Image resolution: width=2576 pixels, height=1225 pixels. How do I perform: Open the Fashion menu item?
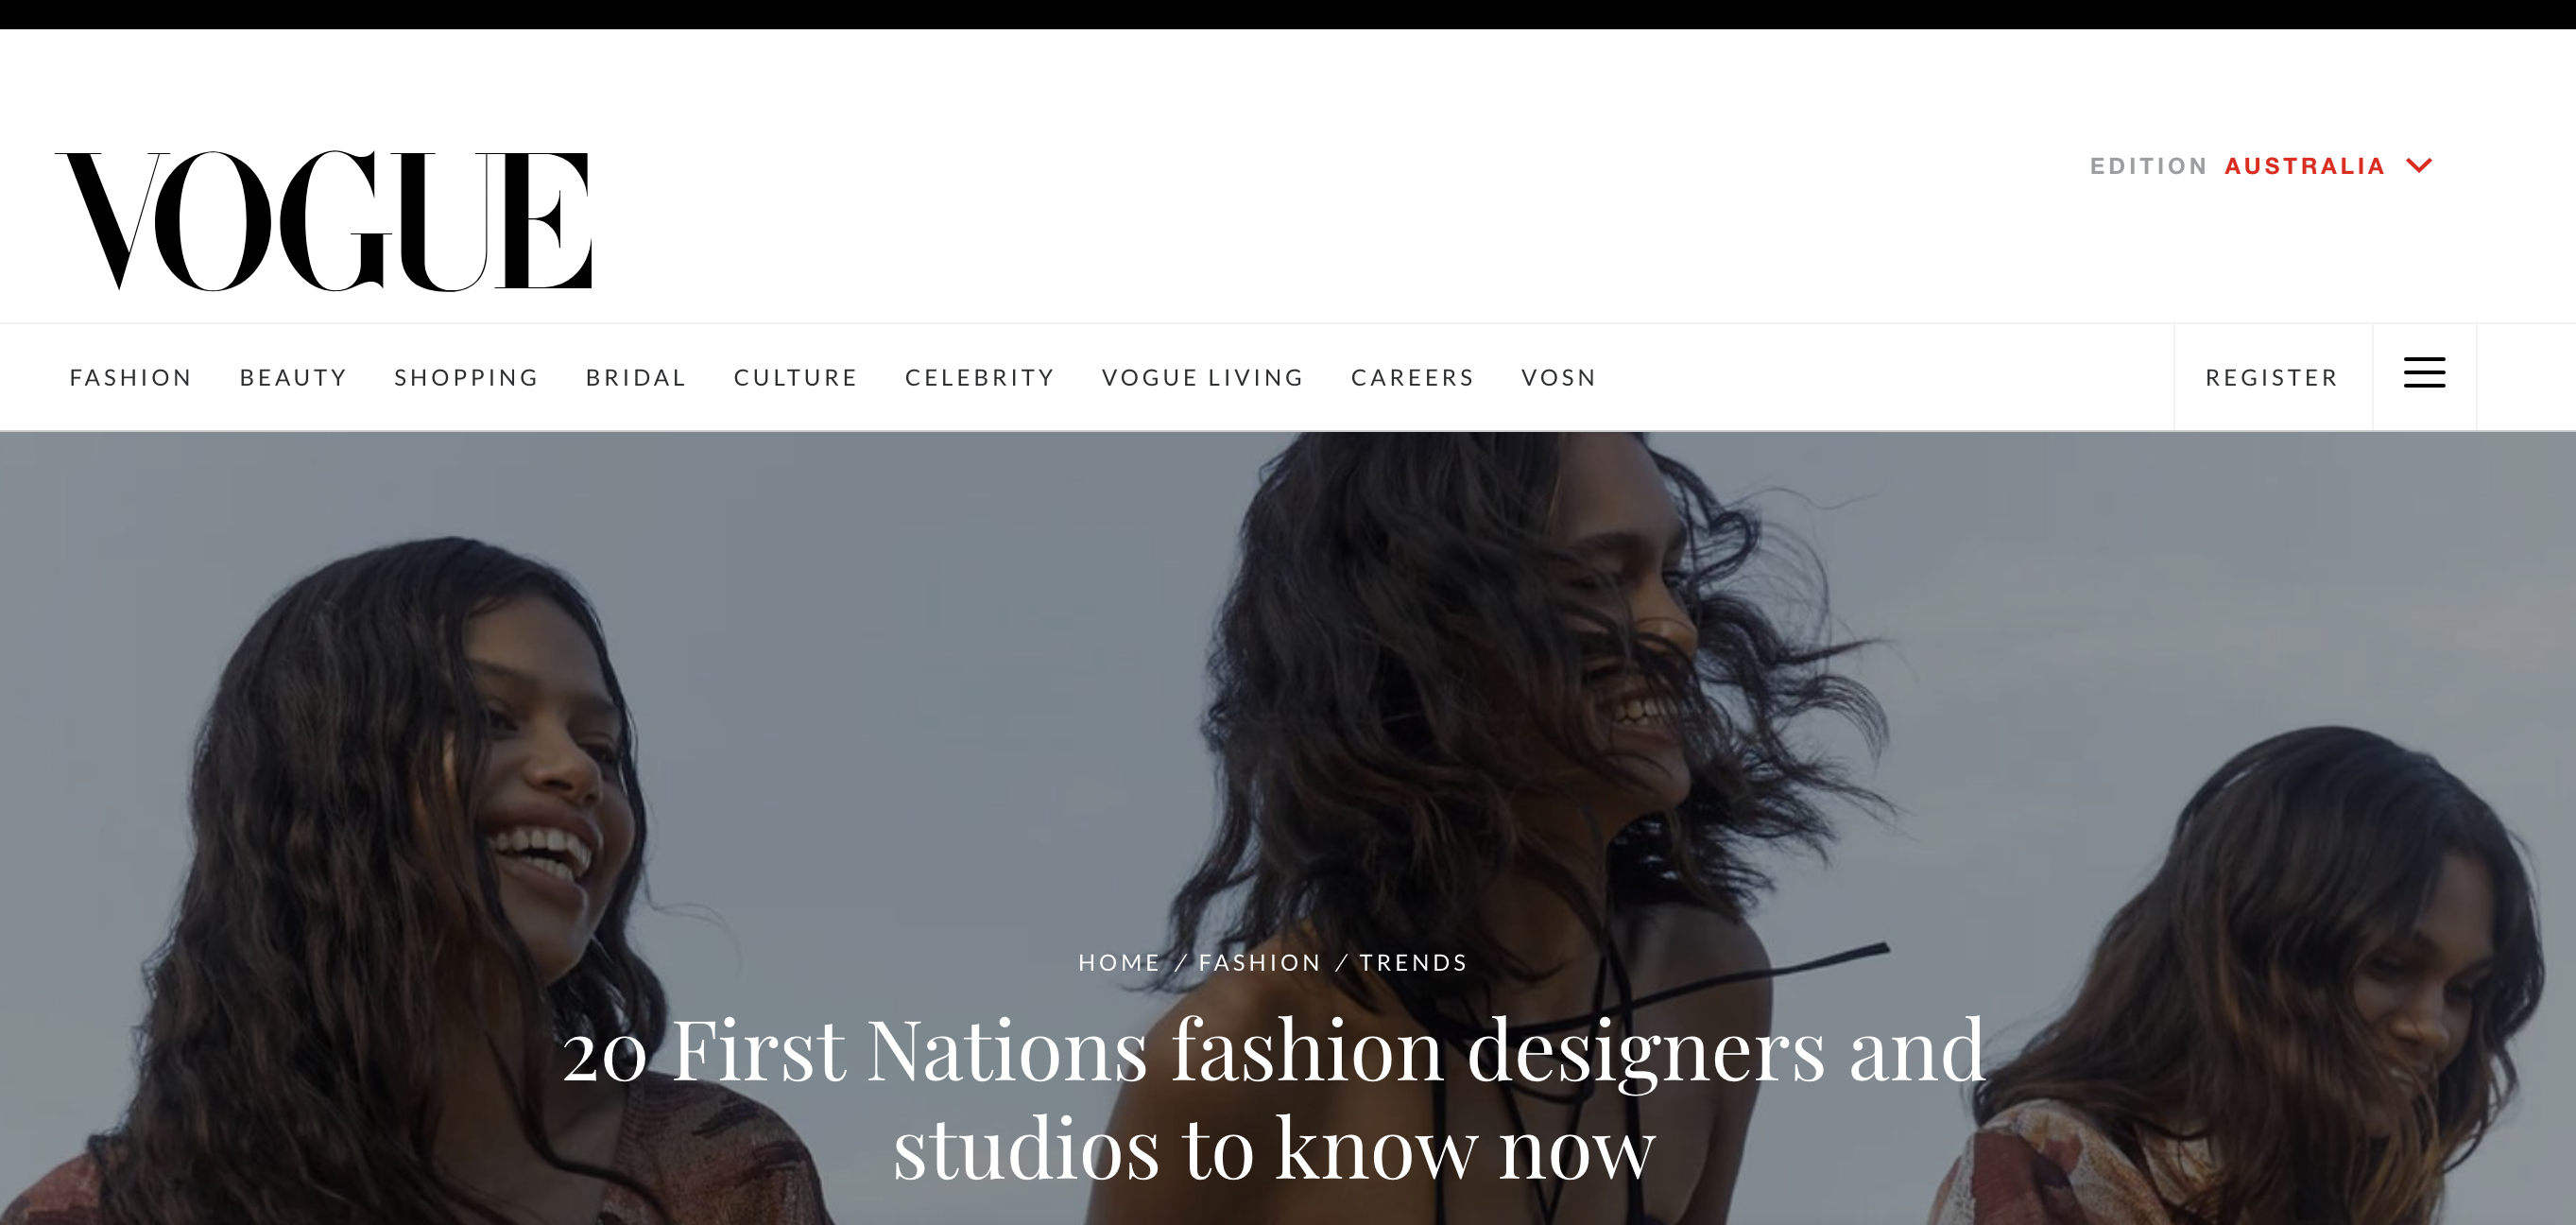[x=130, y=378]
